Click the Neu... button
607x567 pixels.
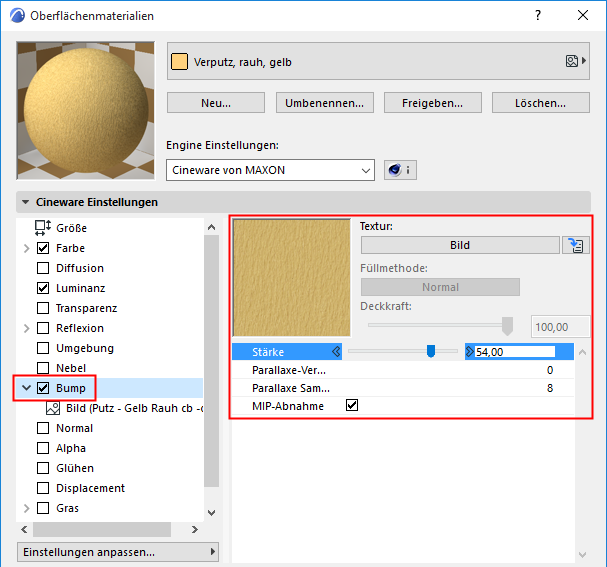point(216,103)
